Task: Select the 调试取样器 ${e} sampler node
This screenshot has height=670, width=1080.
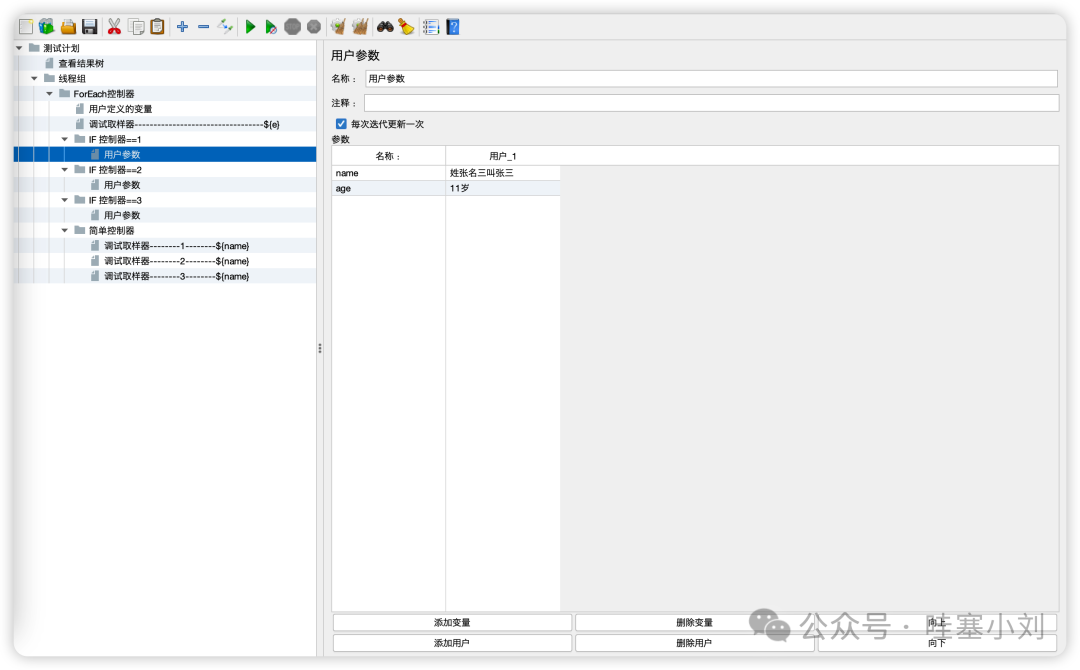Action: tap(184, 124)
